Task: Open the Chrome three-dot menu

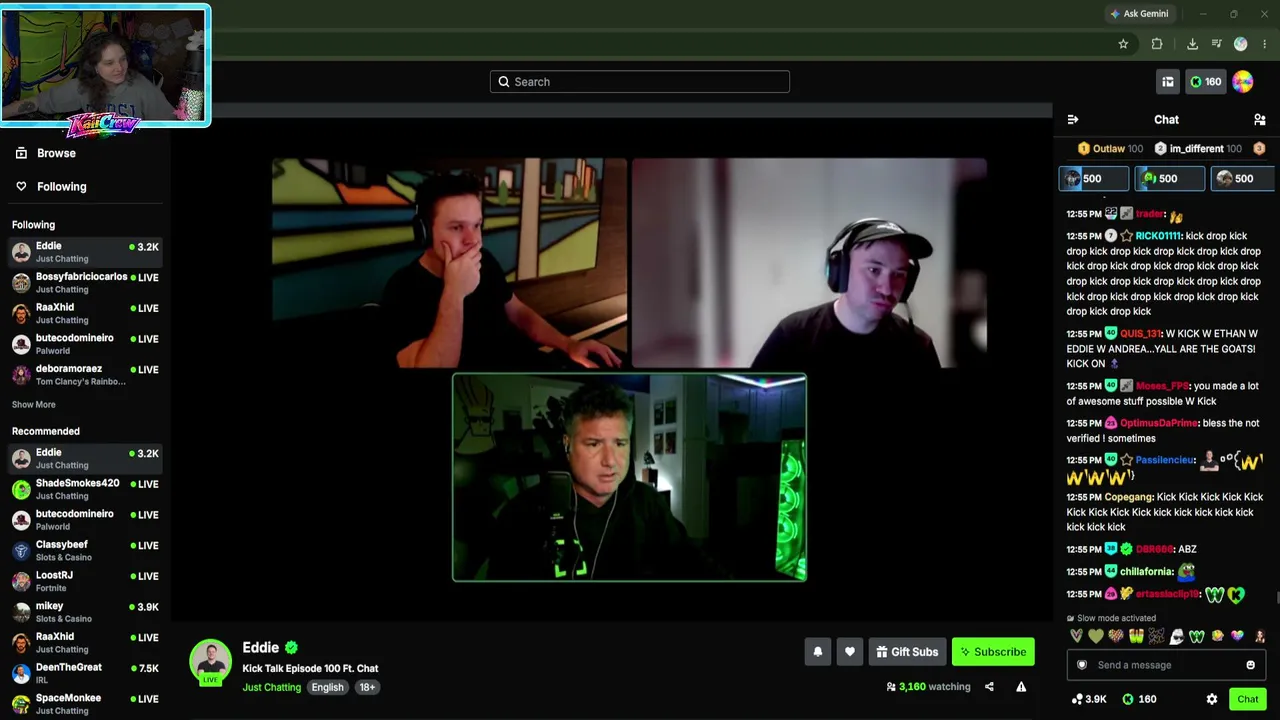Action: tap(1264, 44)
